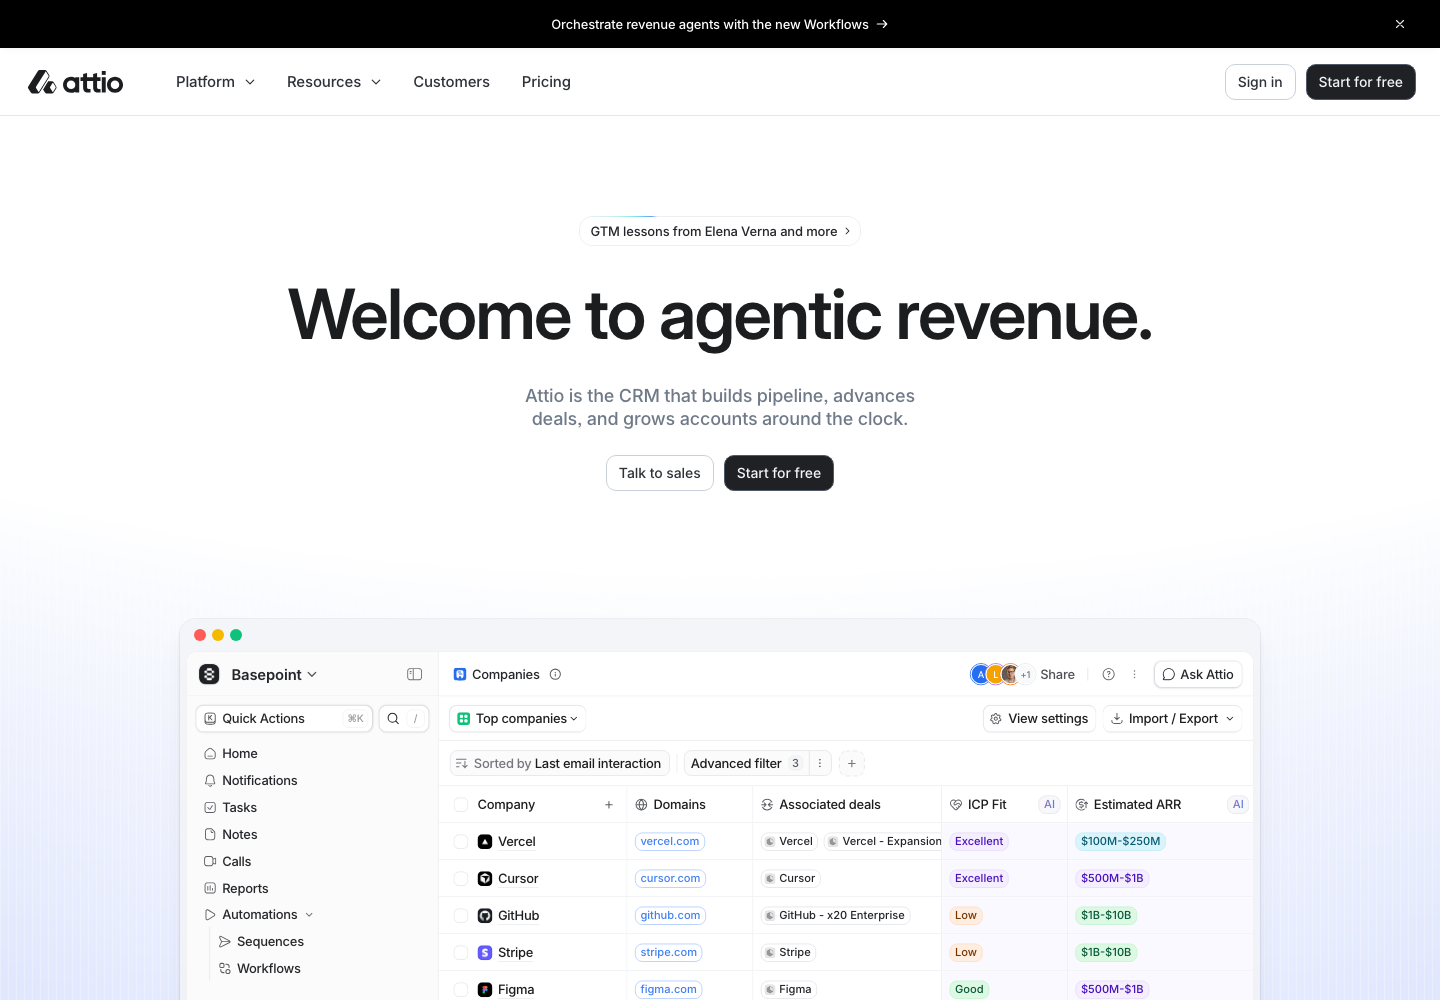Select the Figma row checkbox
Viewport: 1440px width, 1000px height.
[461, 989]
